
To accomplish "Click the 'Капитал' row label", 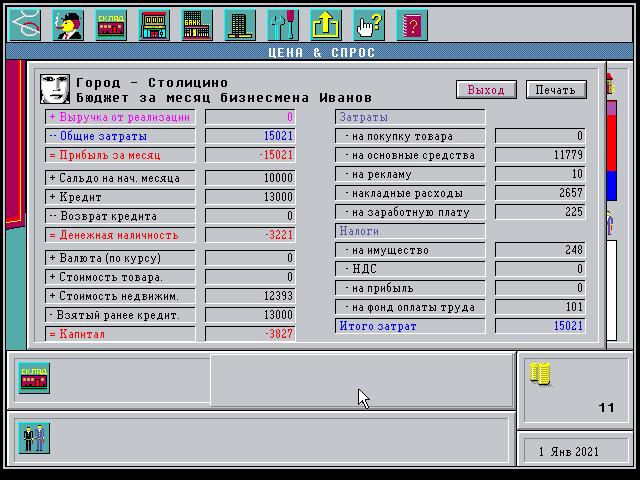I will pyautogui.click(x=120, y=334).
